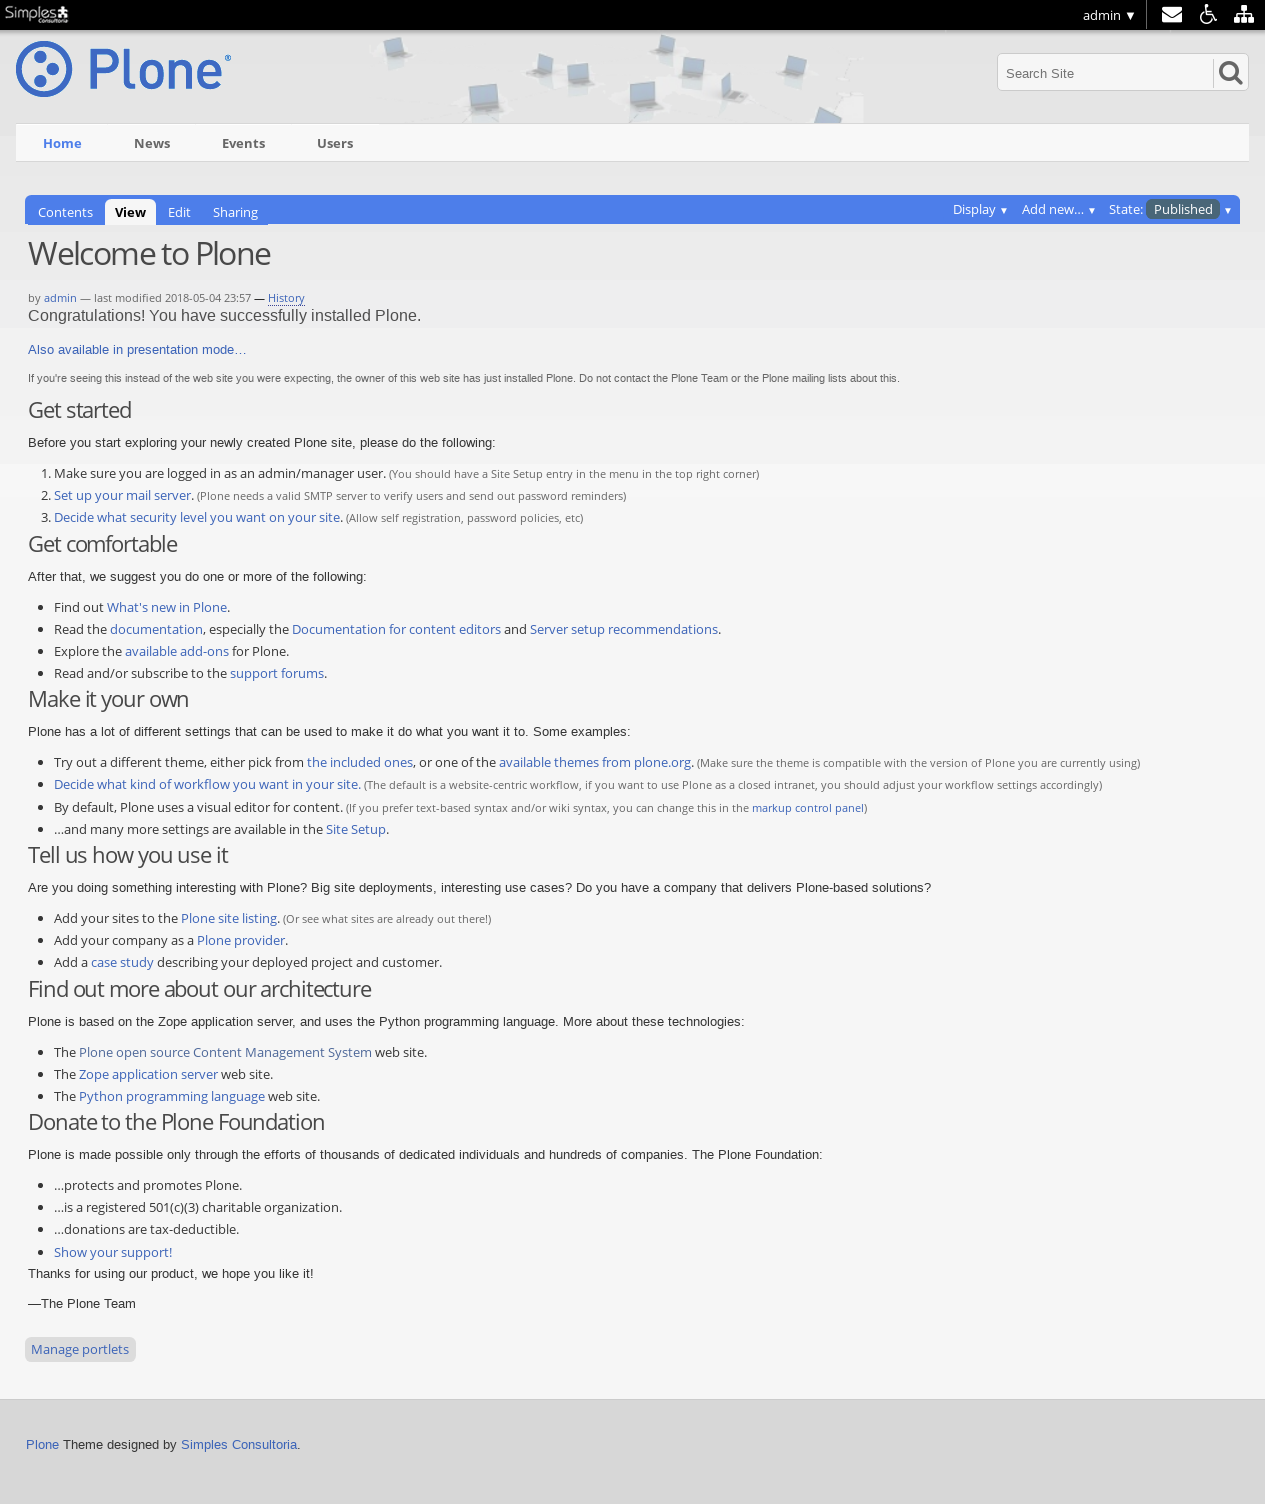Open the Display dropdown menu
Viewport: 1265px width, 1504px height.
(x=980, y=209)
